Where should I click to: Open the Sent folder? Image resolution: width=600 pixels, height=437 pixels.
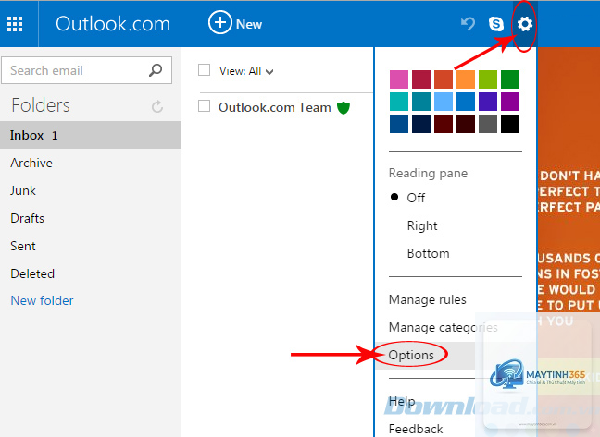(x=23, y=246)
